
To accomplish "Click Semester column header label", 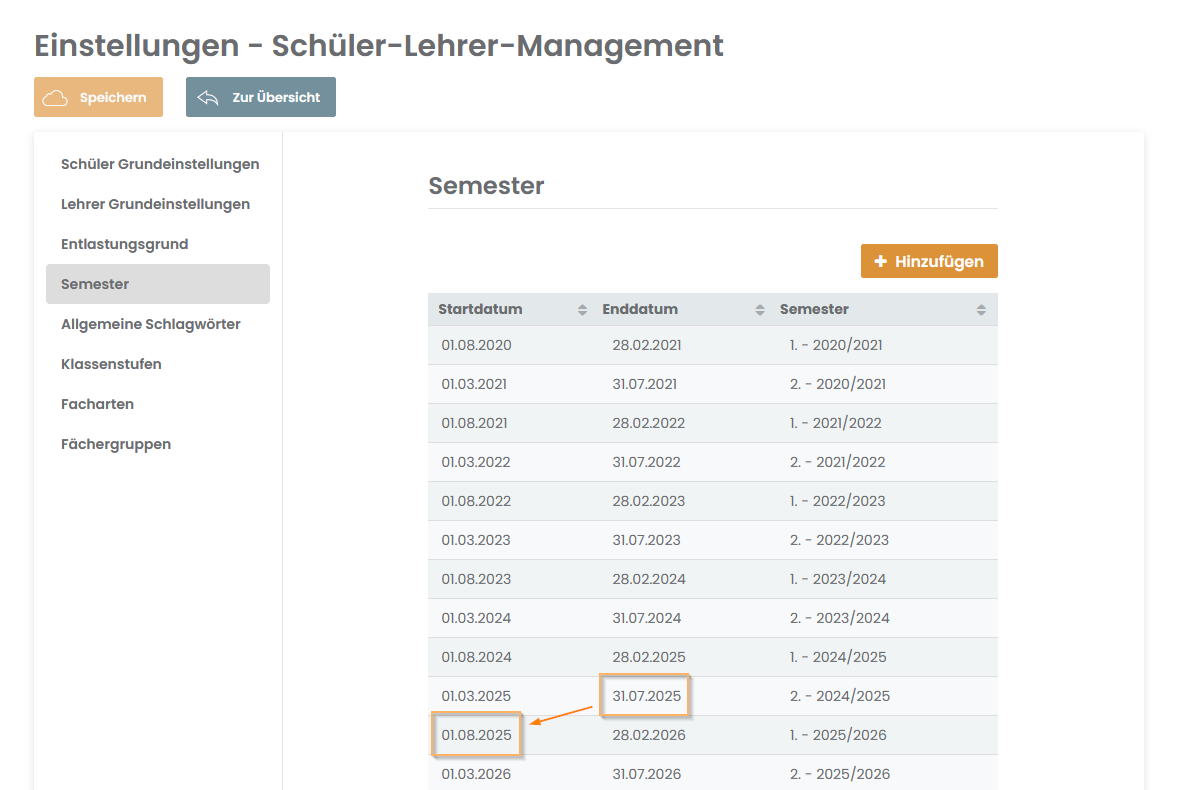I will click(814, 309).
